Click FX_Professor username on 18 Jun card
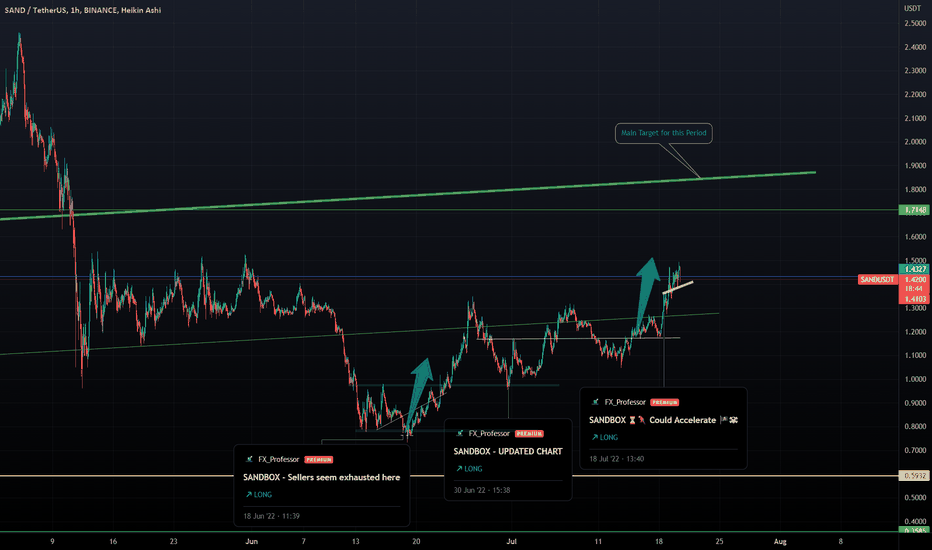Image resolution: width=932 pixels, height=550 pixels. point(279,459)
